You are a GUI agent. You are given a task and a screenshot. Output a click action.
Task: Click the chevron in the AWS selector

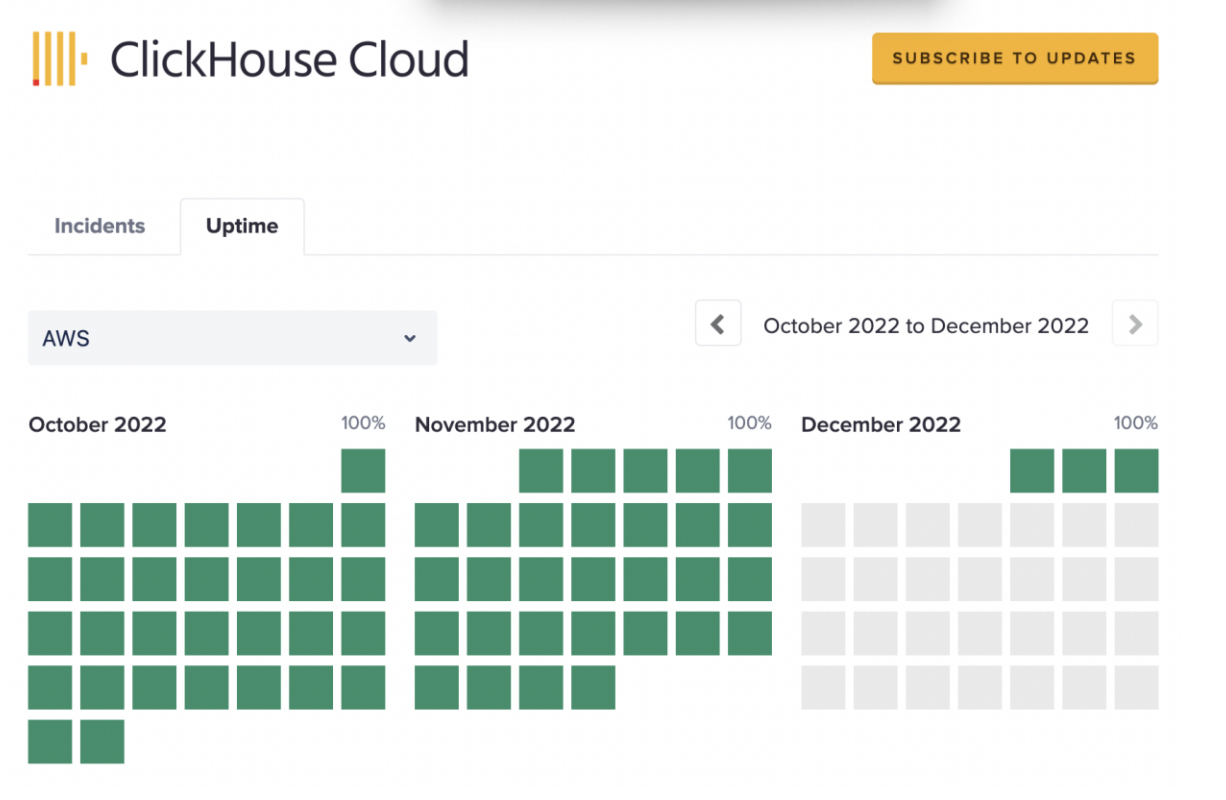tap(410, 338)
